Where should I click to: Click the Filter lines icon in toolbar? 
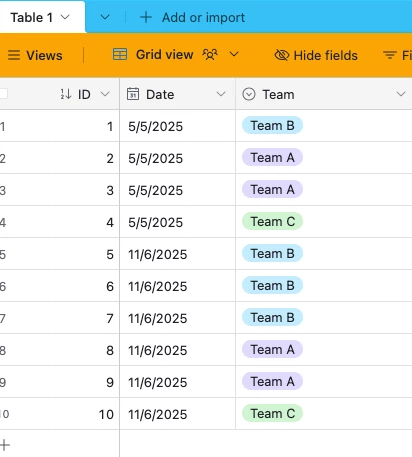[x=389, y=55]
